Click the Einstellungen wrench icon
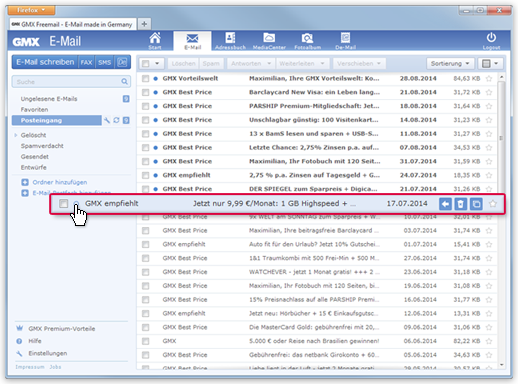 (x=19, y=353)
